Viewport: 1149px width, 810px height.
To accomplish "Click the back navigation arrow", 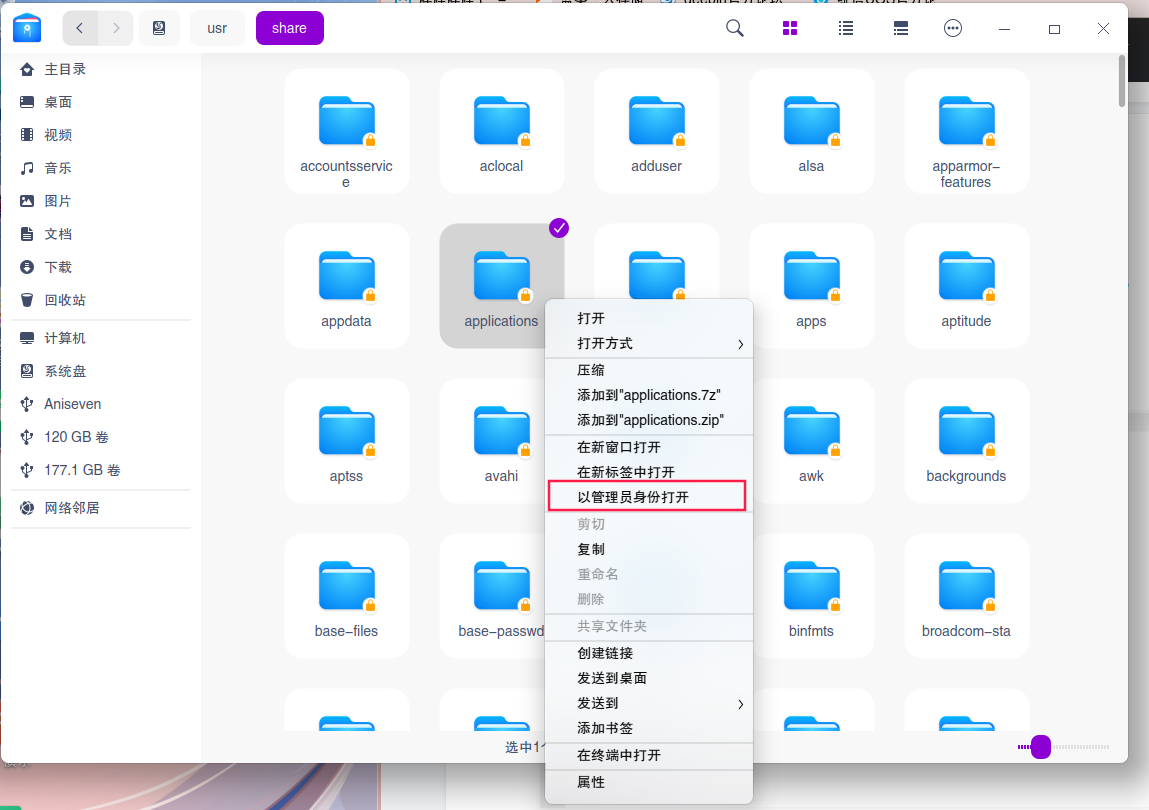I will coord(80,28).
